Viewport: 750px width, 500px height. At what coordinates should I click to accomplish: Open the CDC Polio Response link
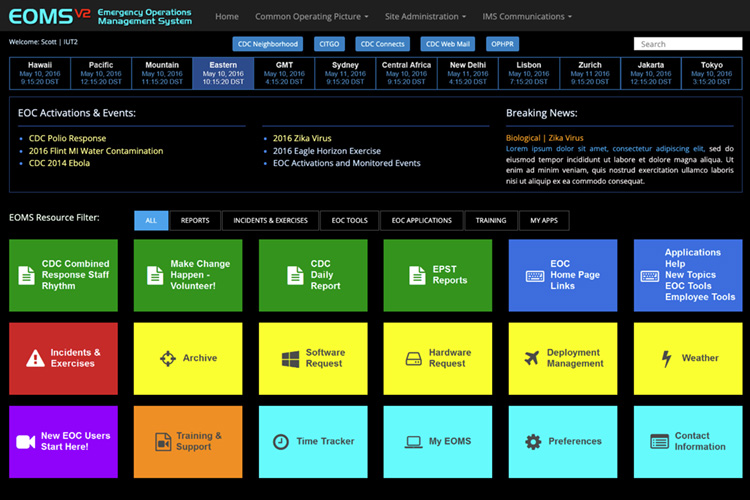67,138
